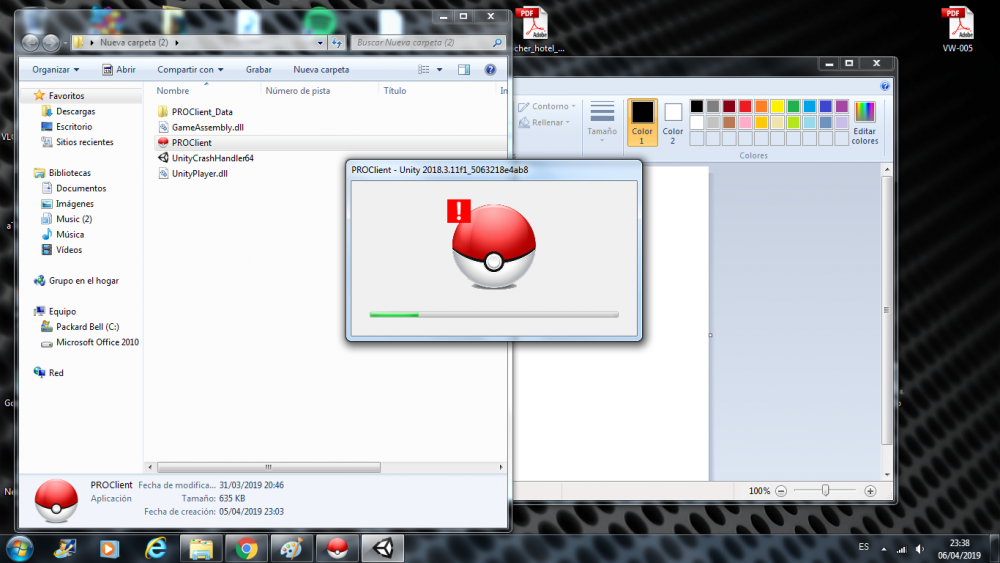Screen dimensions: 1000x563
Task: Select the Color 1 swatch box
Action: (x=642, y=121)
